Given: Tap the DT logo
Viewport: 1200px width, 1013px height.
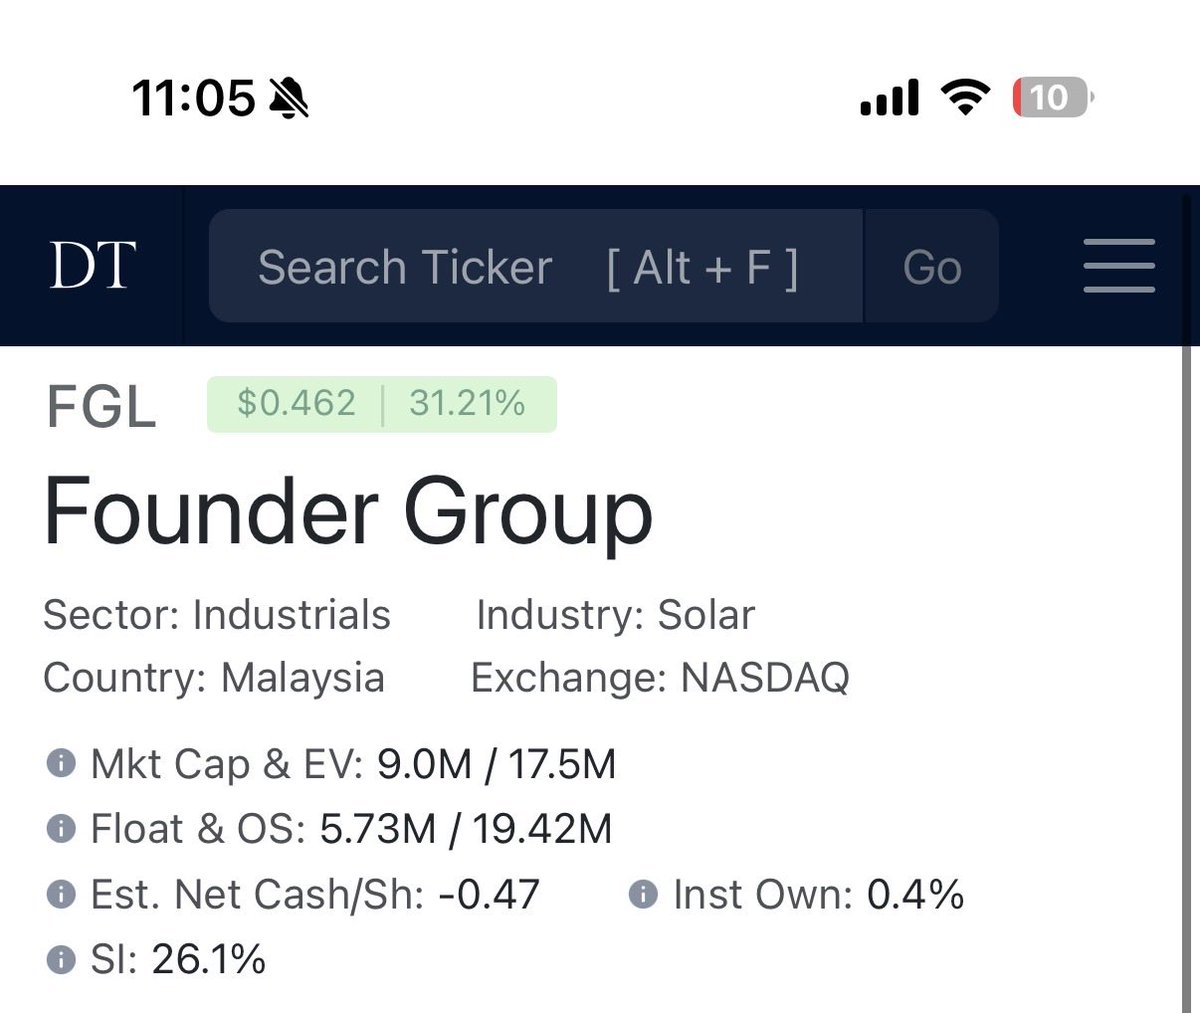Looking at the screenshot, I should coord(92,266).
